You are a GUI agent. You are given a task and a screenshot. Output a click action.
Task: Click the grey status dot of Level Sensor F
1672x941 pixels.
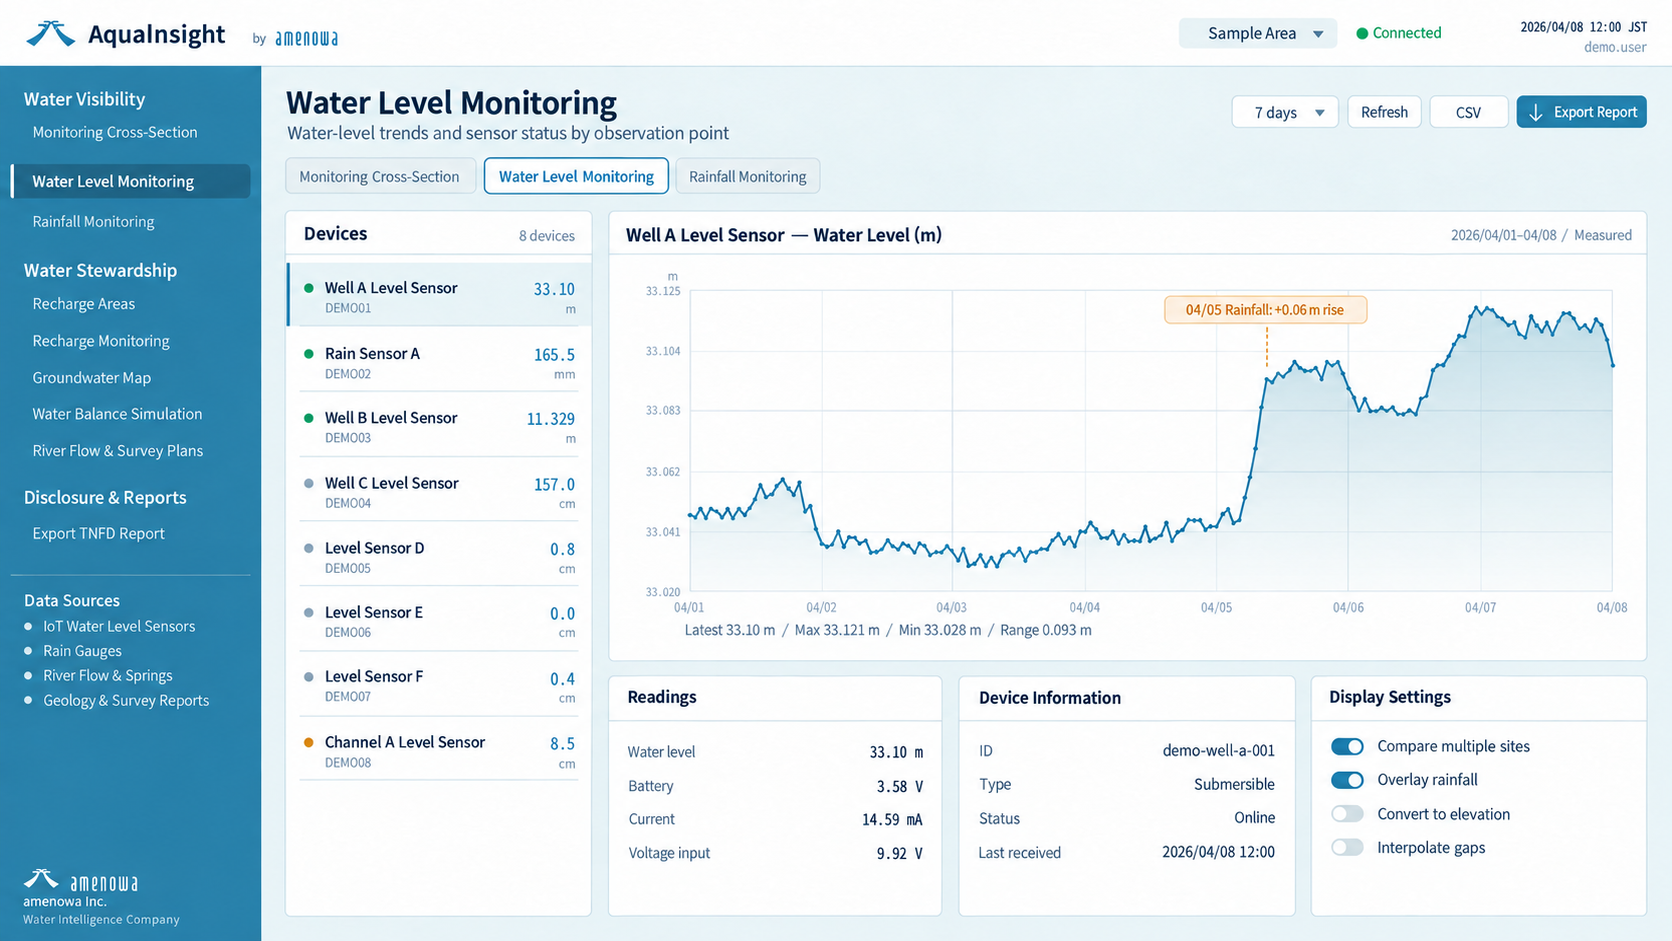coord(308,677)
